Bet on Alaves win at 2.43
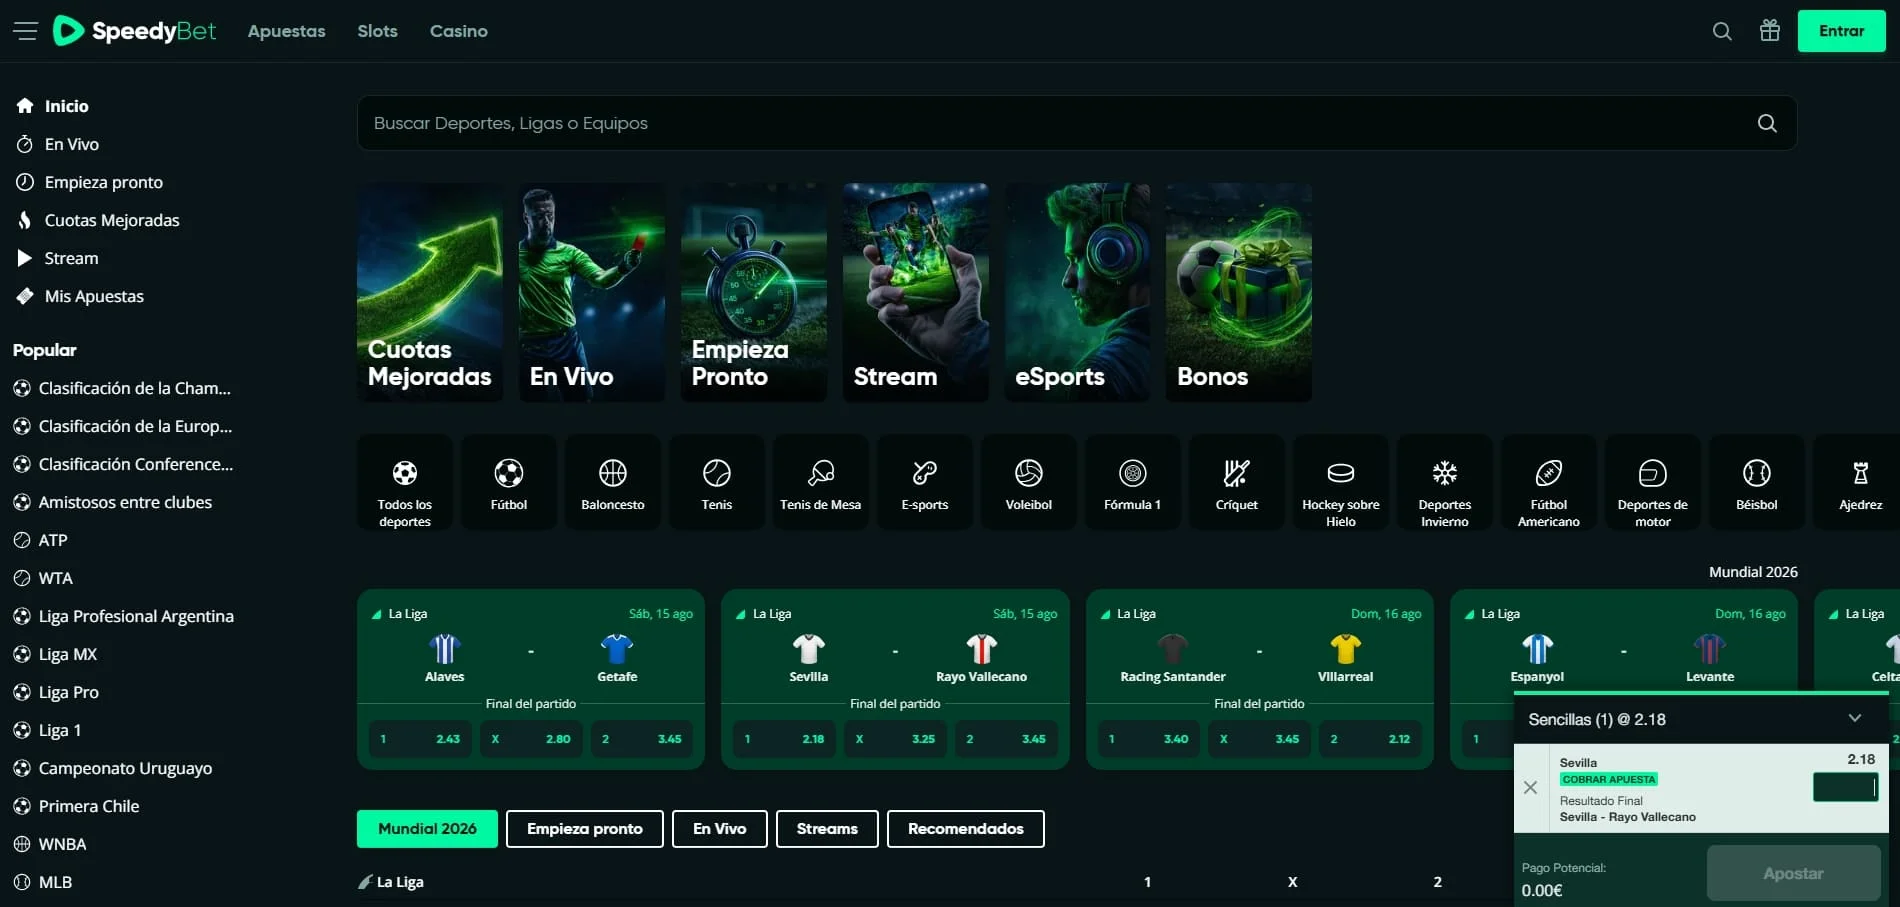The image size is (1900, 907). point(420,739)
